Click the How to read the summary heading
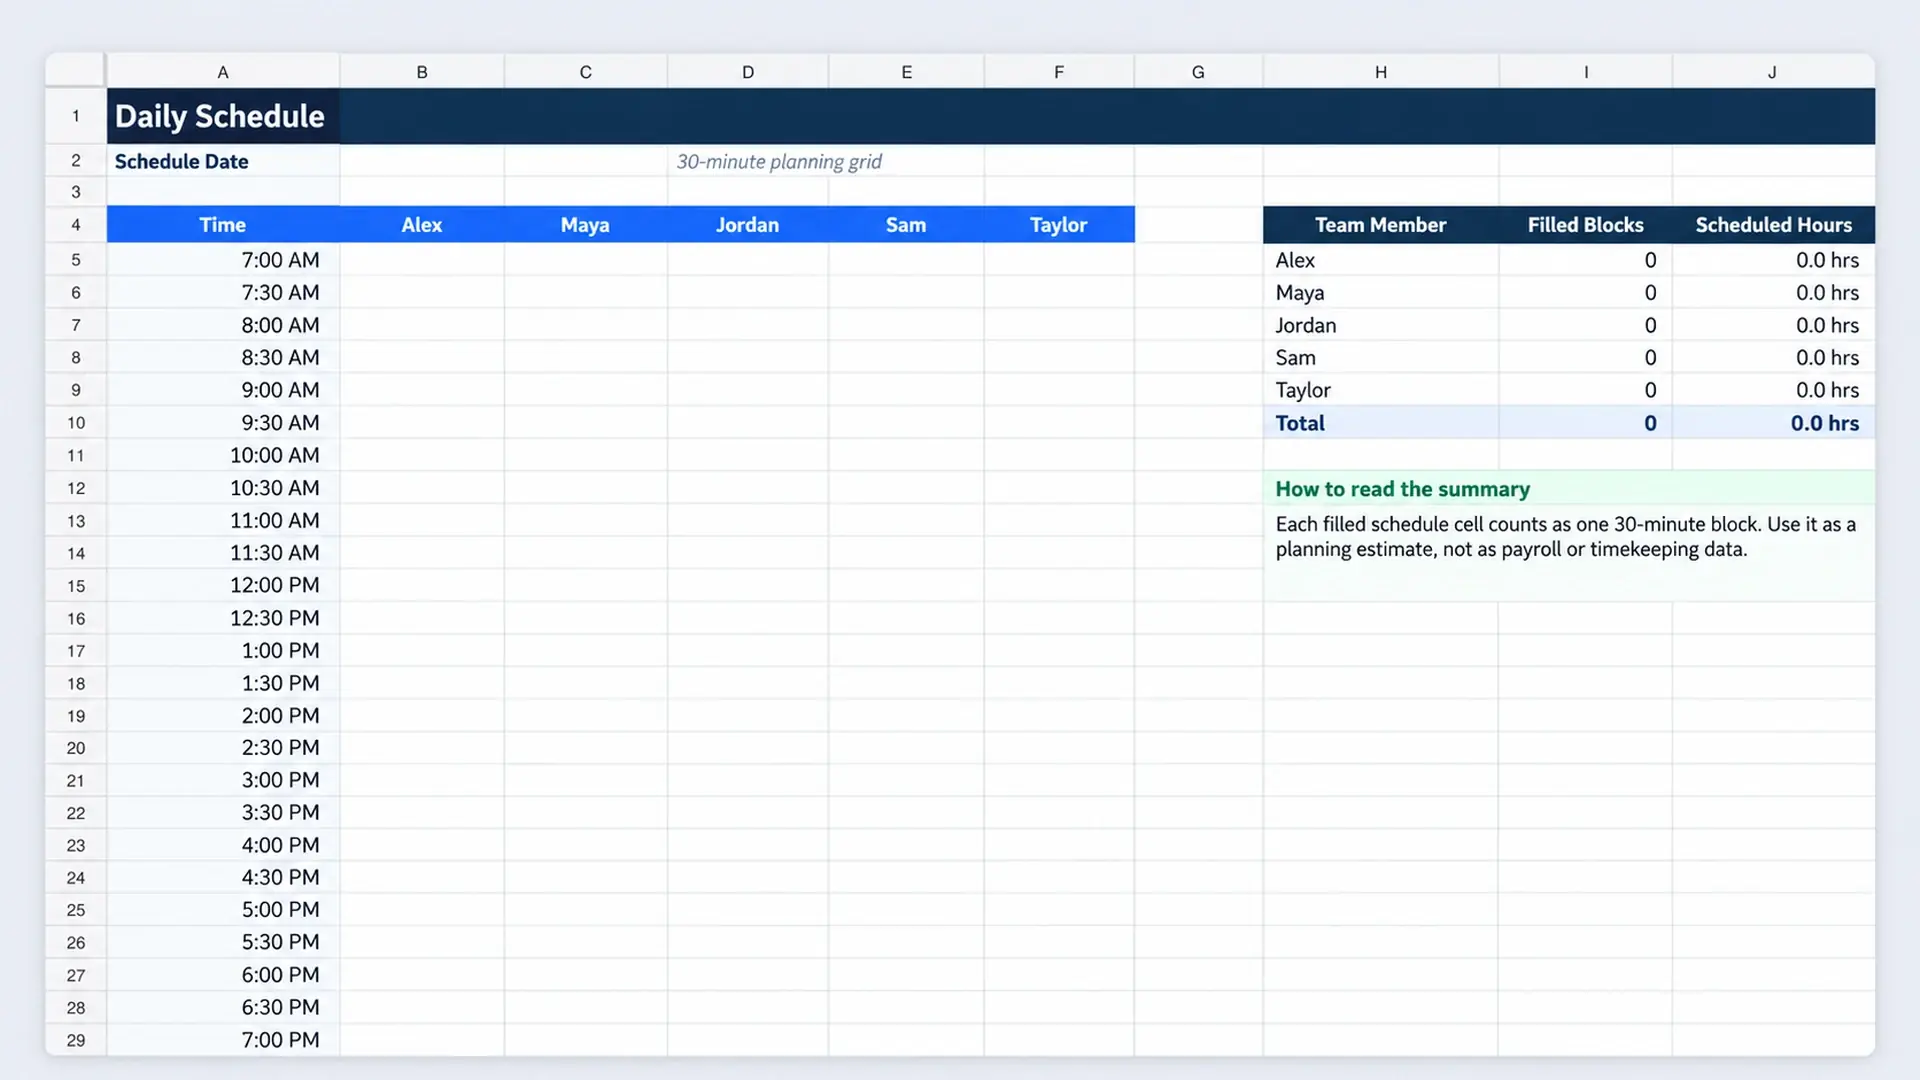This screenshot has height=1080, width=1920. coord(1402,489)
